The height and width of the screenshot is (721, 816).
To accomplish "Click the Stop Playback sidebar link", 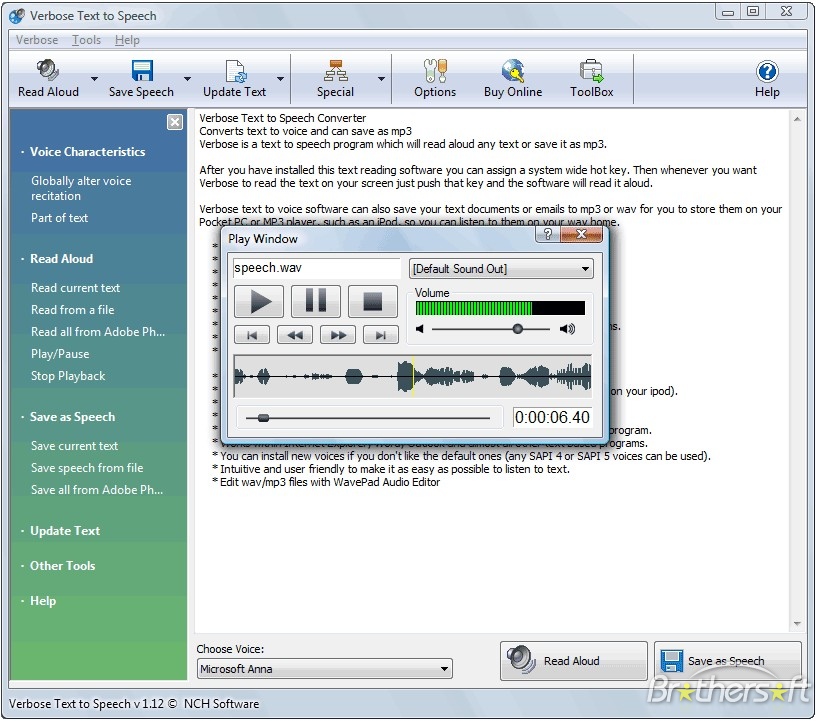I will [x=68, y=376].
